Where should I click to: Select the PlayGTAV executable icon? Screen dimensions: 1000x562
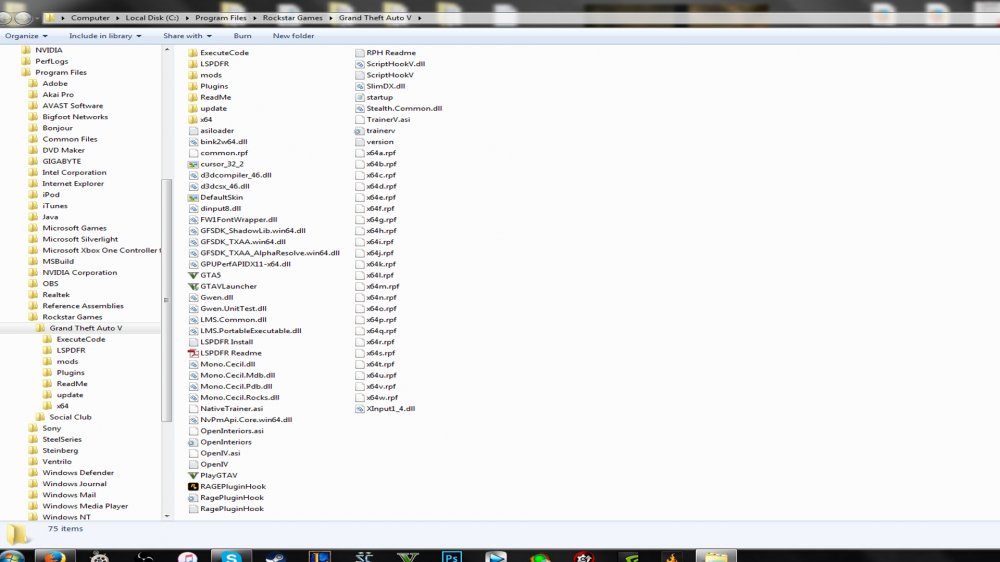193,475
